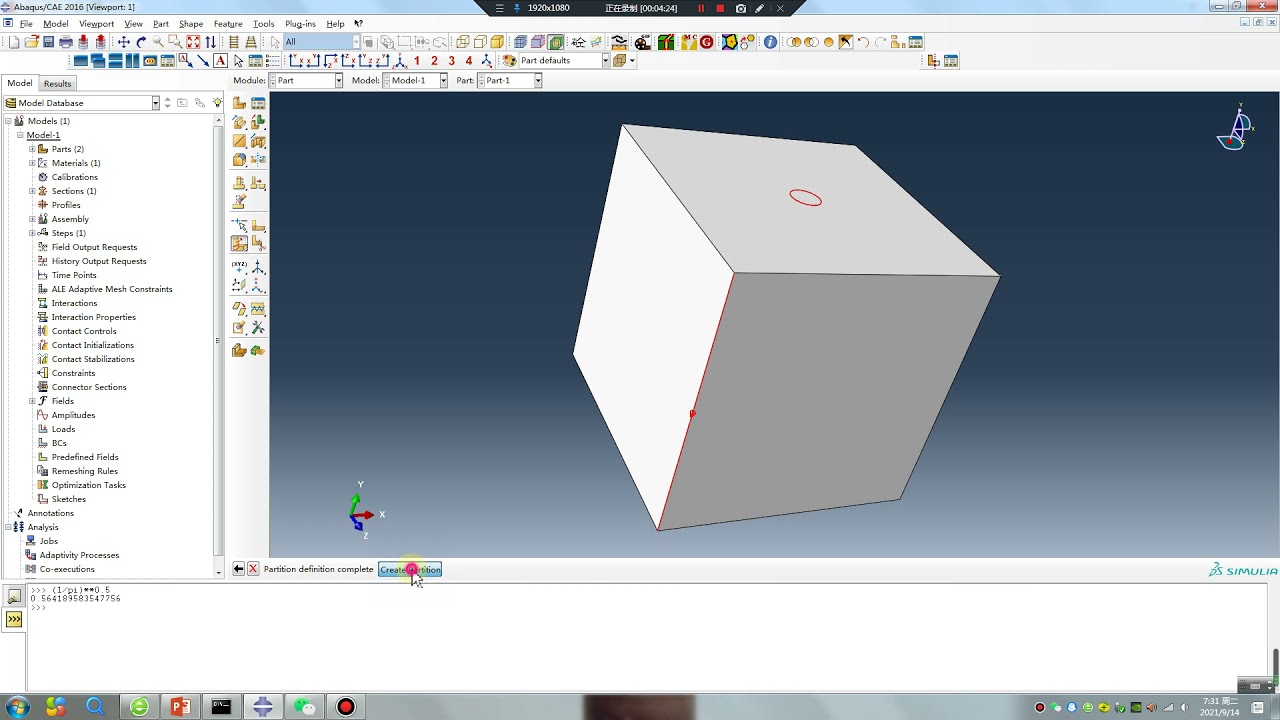Click the Create Arrow Annotation icon

click(202, 61)
